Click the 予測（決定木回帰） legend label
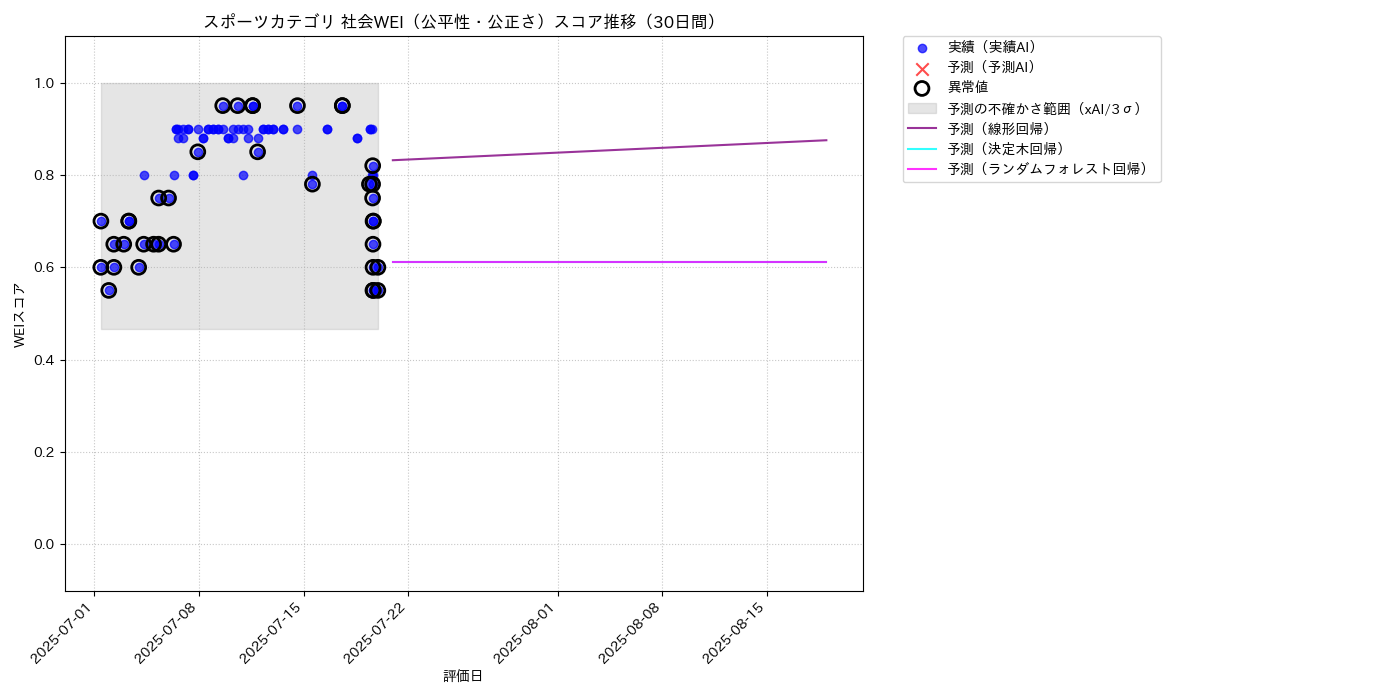 [1010, 149]
